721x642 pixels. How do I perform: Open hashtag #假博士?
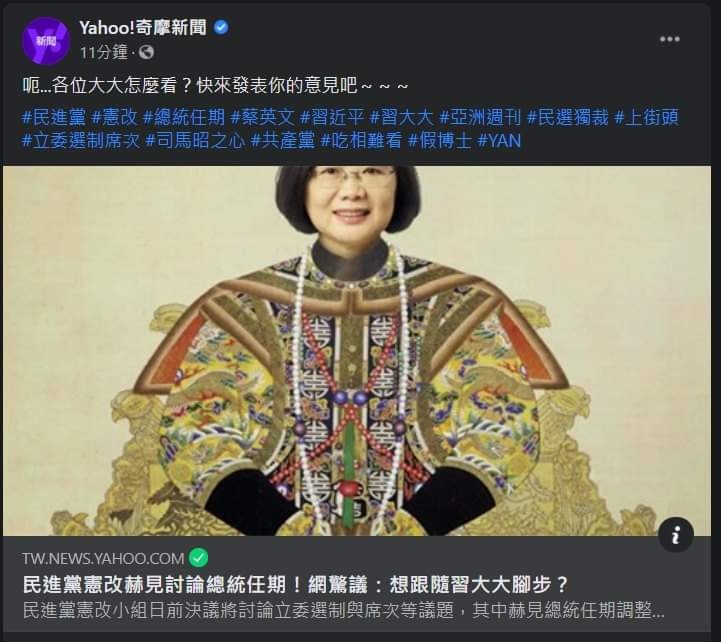pos(440,140)
